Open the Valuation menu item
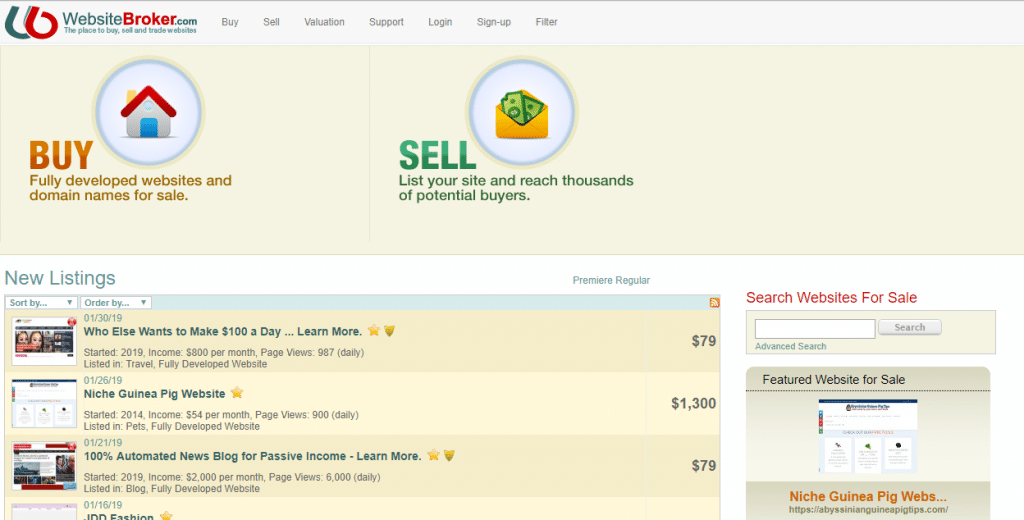The height and width of the screenshot is (520, 1024). click(x=324, y=22)
